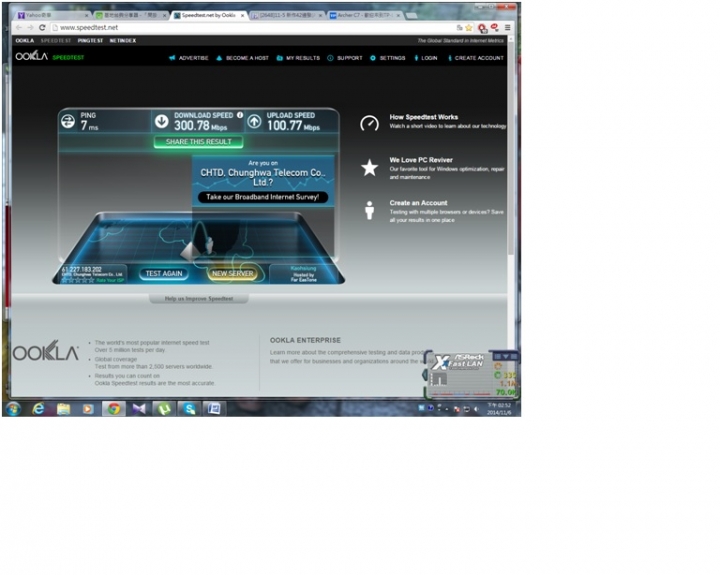
Task: Click the OOKLA Speedtest logo in header
Action: [x=49, y=57]
